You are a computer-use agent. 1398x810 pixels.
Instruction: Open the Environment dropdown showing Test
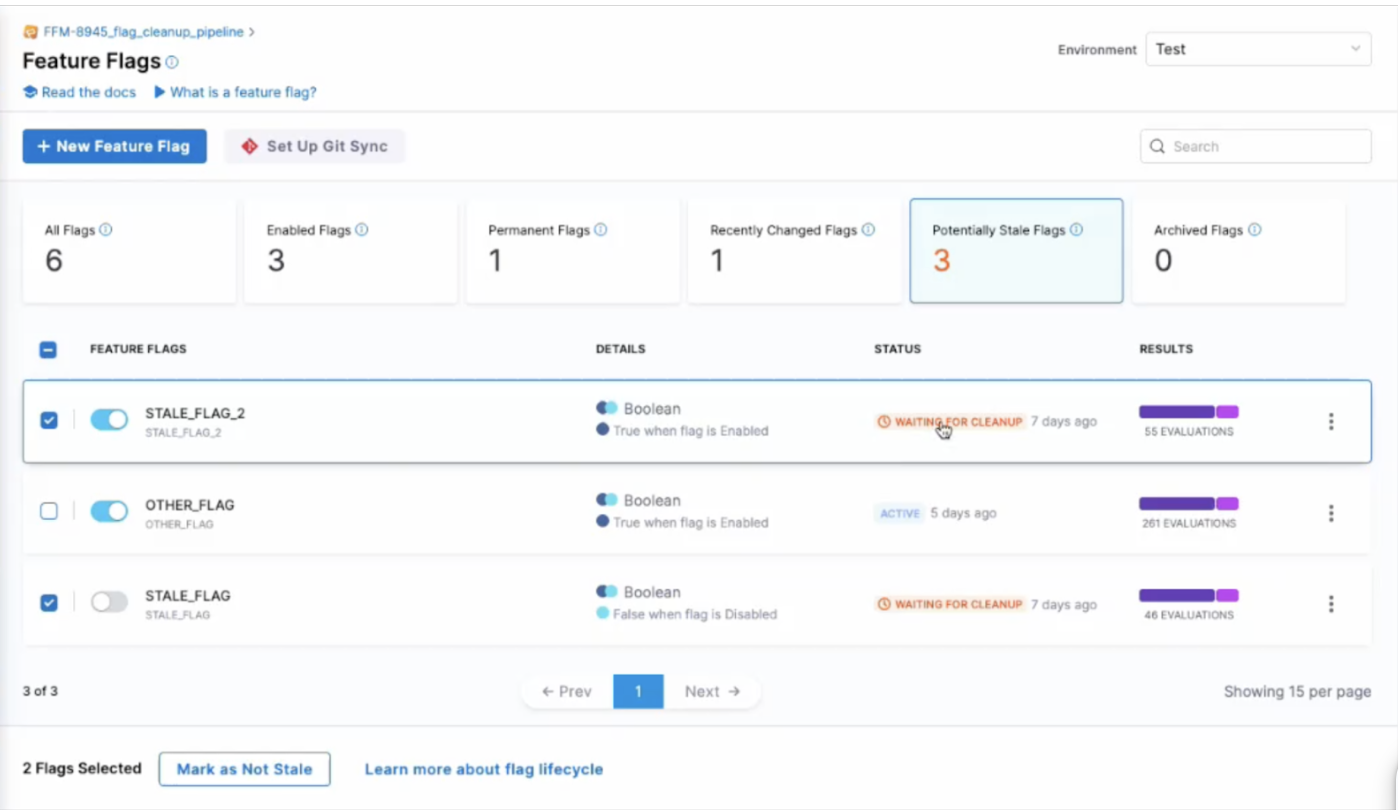(1257, 48)
